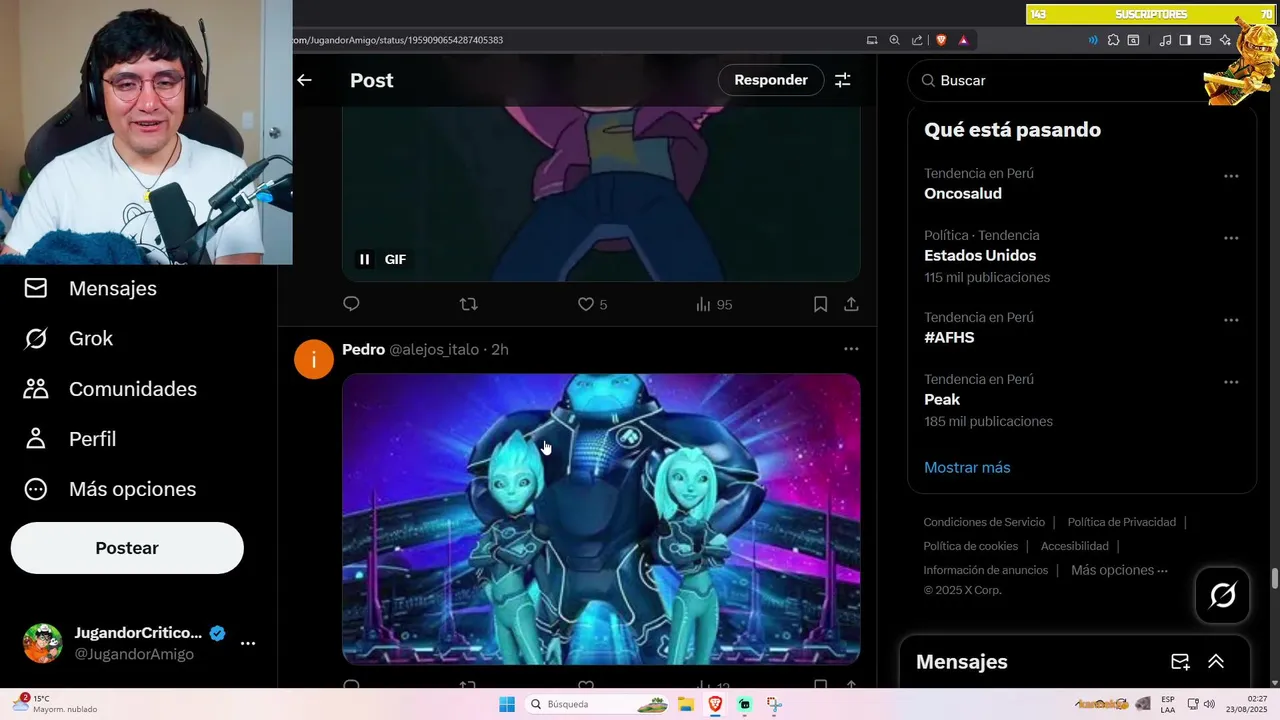The height and width of the screenshot is (720, 1280).
Task: Repost the GIF post
Action: [x=468, y=304]
